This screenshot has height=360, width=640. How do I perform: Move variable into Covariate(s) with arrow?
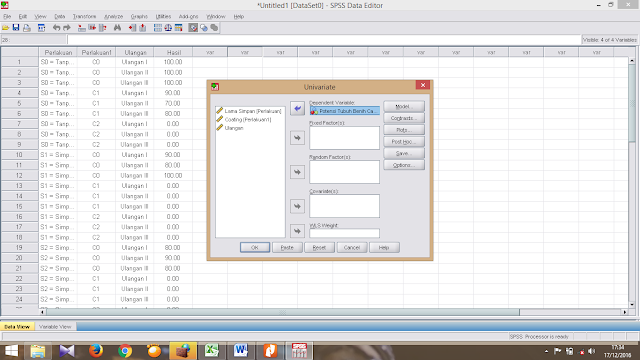point(297,207)
